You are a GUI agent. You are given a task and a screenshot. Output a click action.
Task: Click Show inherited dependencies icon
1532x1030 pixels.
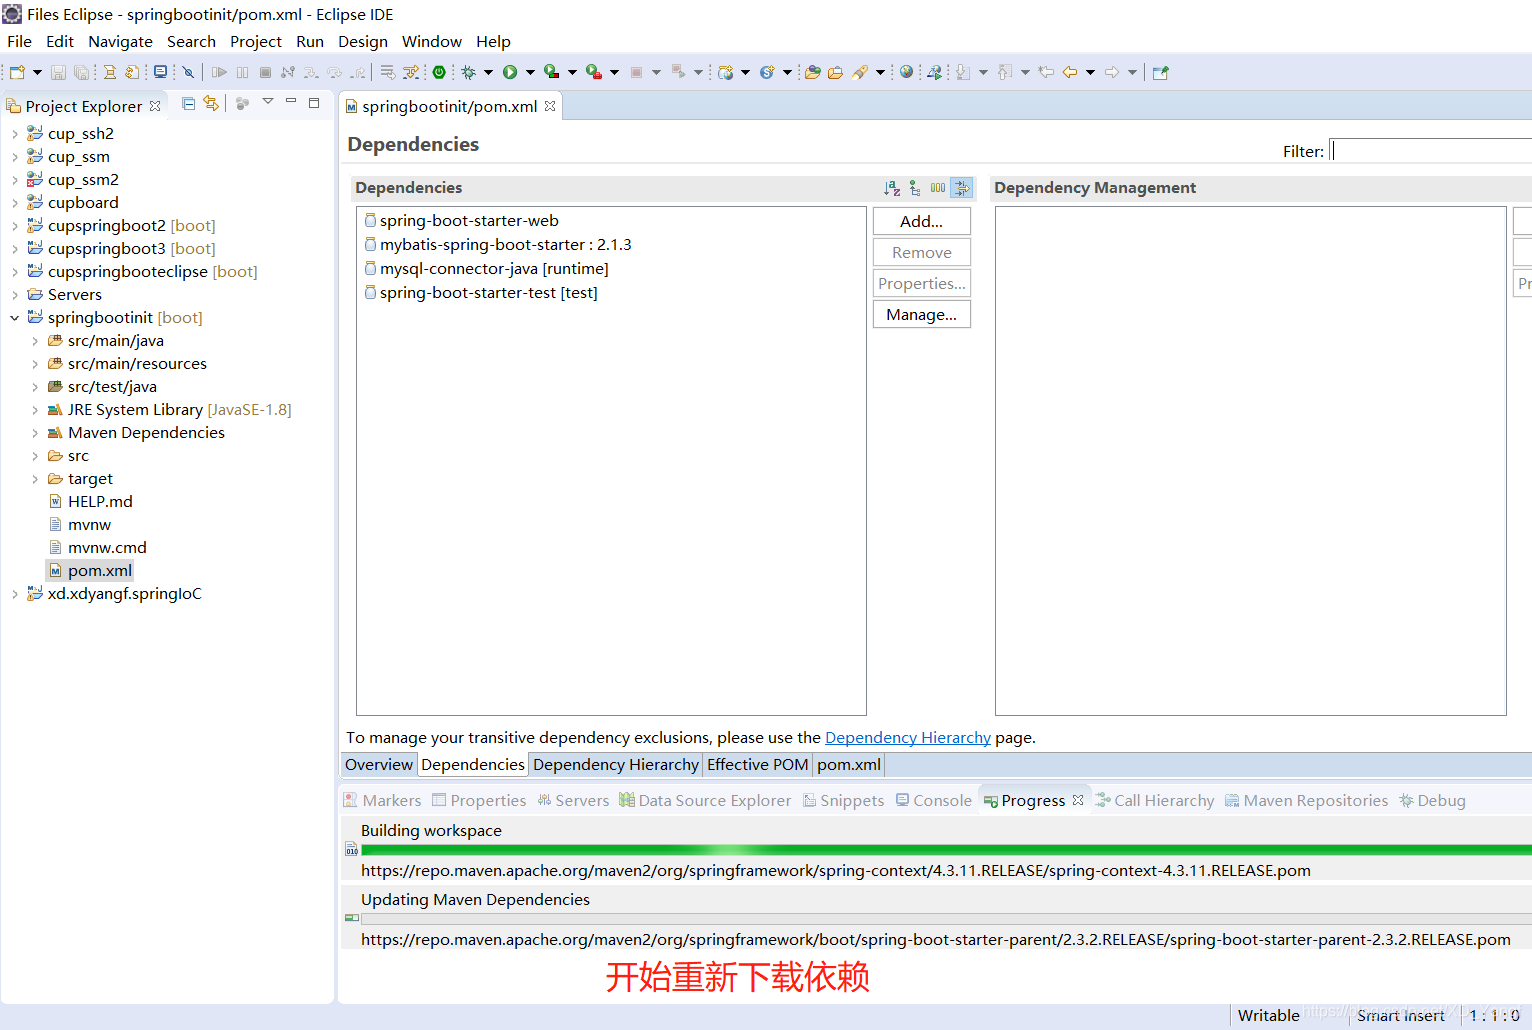(x=915, y=188)
